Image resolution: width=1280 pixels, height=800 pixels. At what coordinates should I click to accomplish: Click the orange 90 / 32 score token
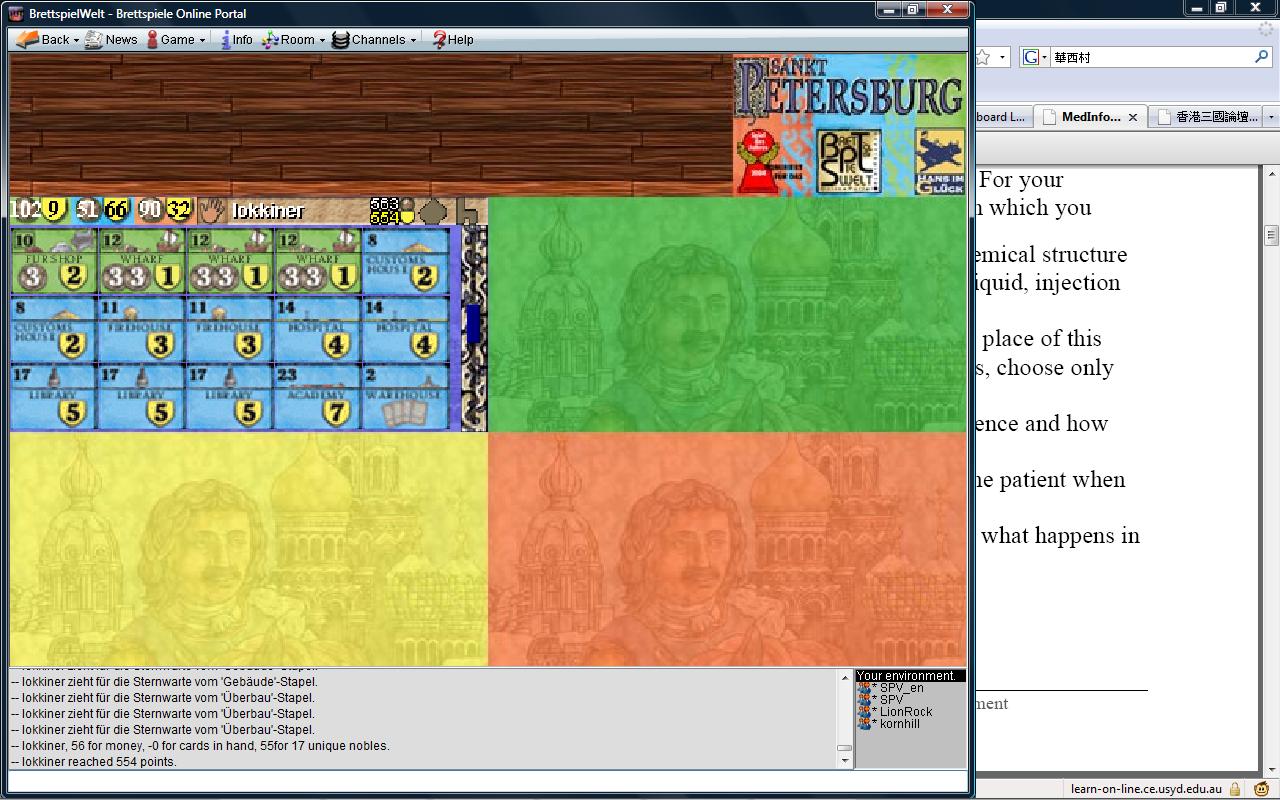click(165, 209)
